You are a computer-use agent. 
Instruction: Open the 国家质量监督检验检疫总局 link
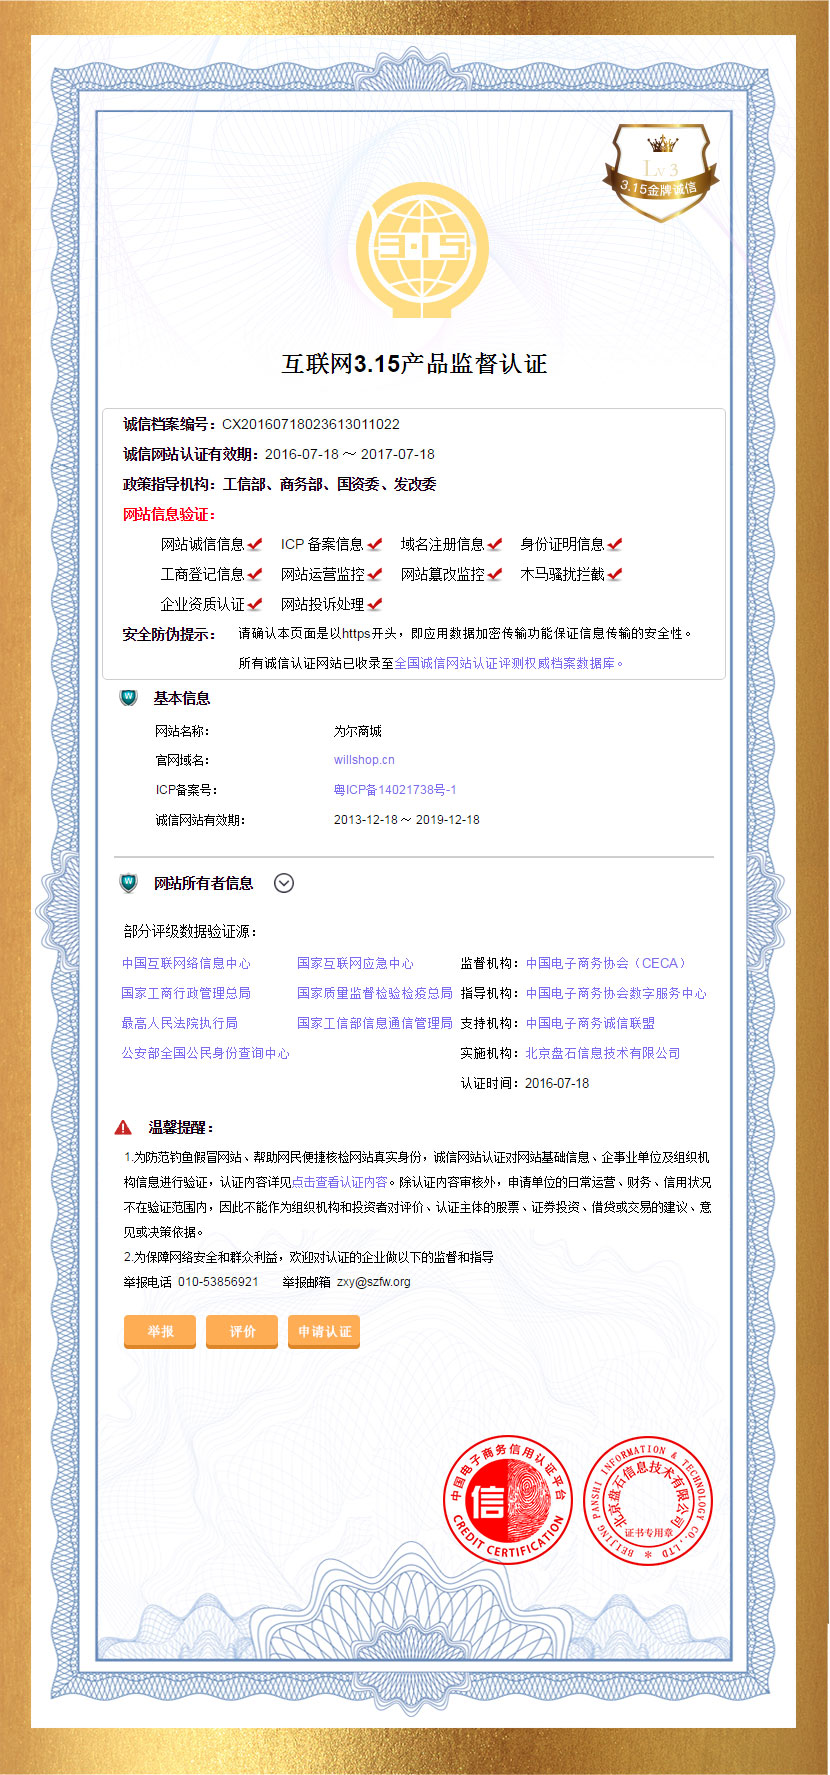coord(375,993)
